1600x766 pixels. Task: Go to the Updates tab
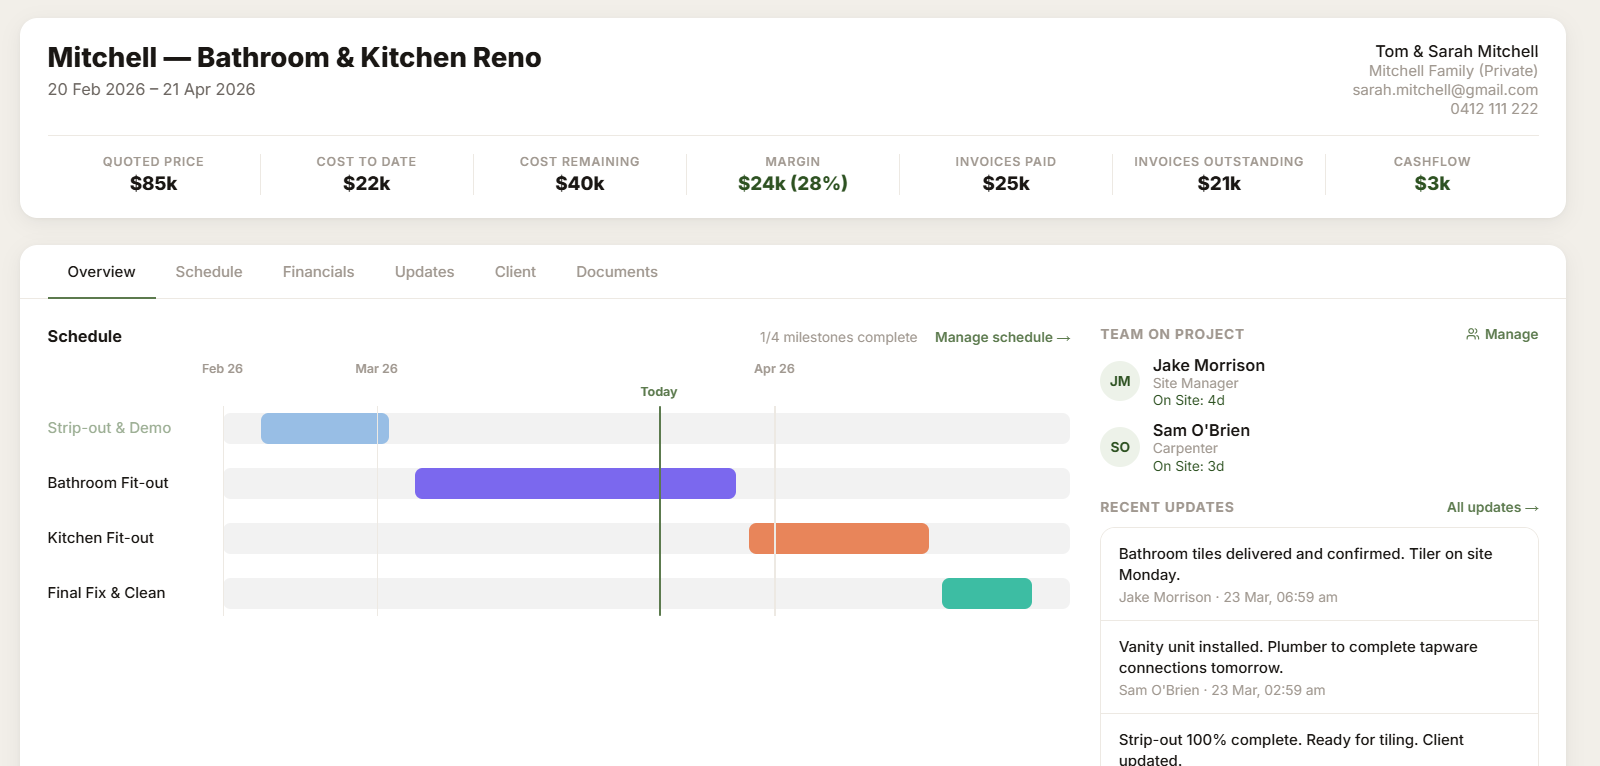(x=424, y=272)
